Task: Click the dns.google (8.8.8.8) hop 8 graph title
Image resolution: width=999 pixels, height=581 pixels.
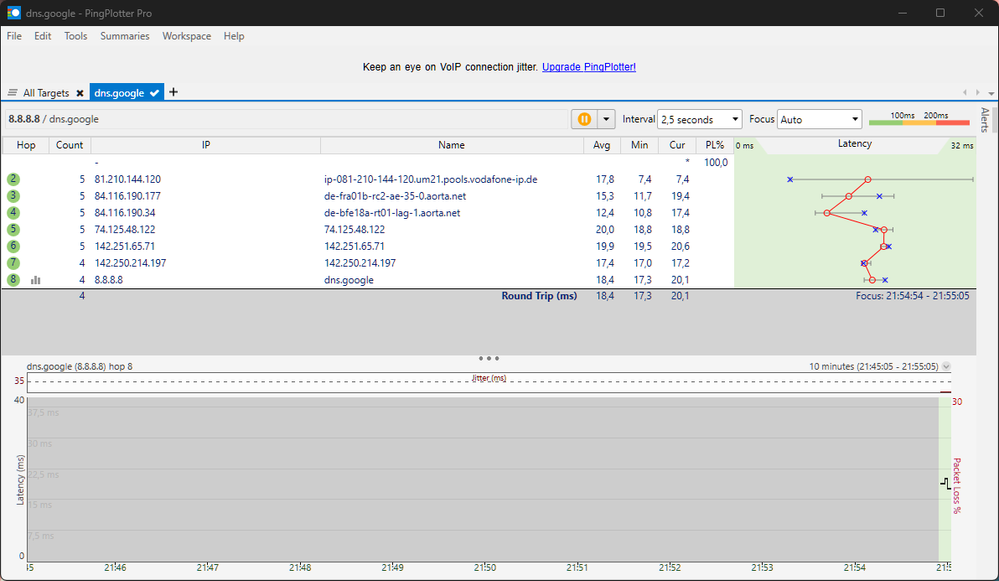Action: point(80,366)
